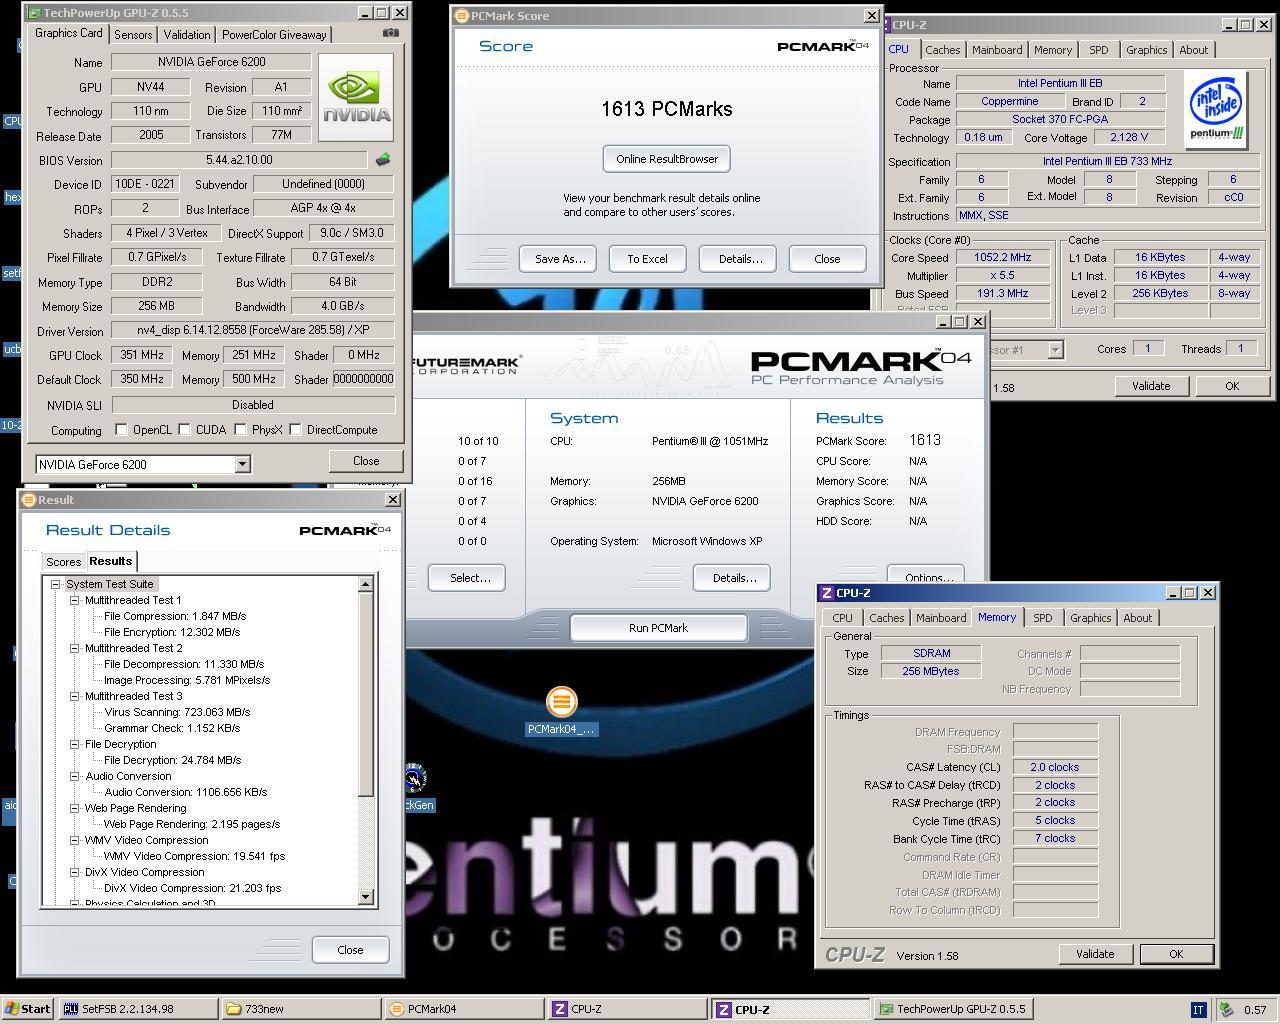
Task: Collapse the File Decryption node
Action: click(75, 744)
